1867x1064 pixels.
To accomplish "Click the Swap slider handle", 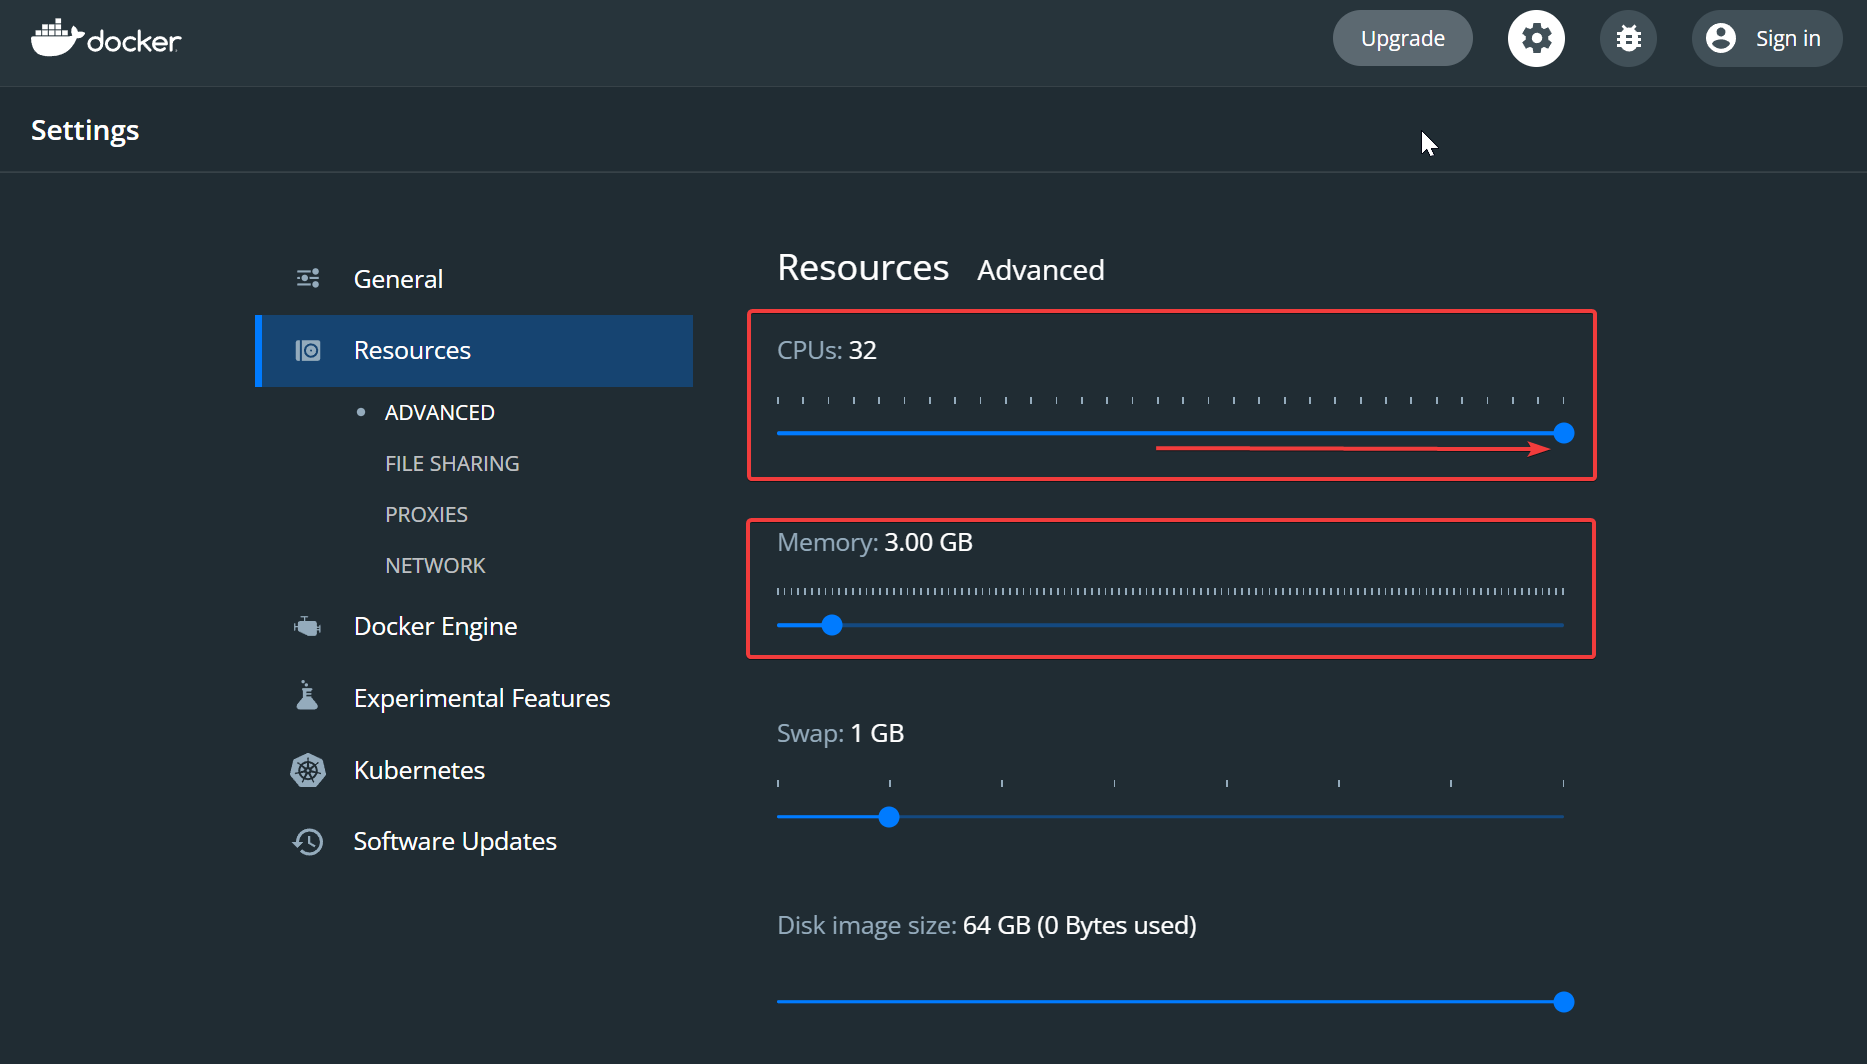I will 889,817.
